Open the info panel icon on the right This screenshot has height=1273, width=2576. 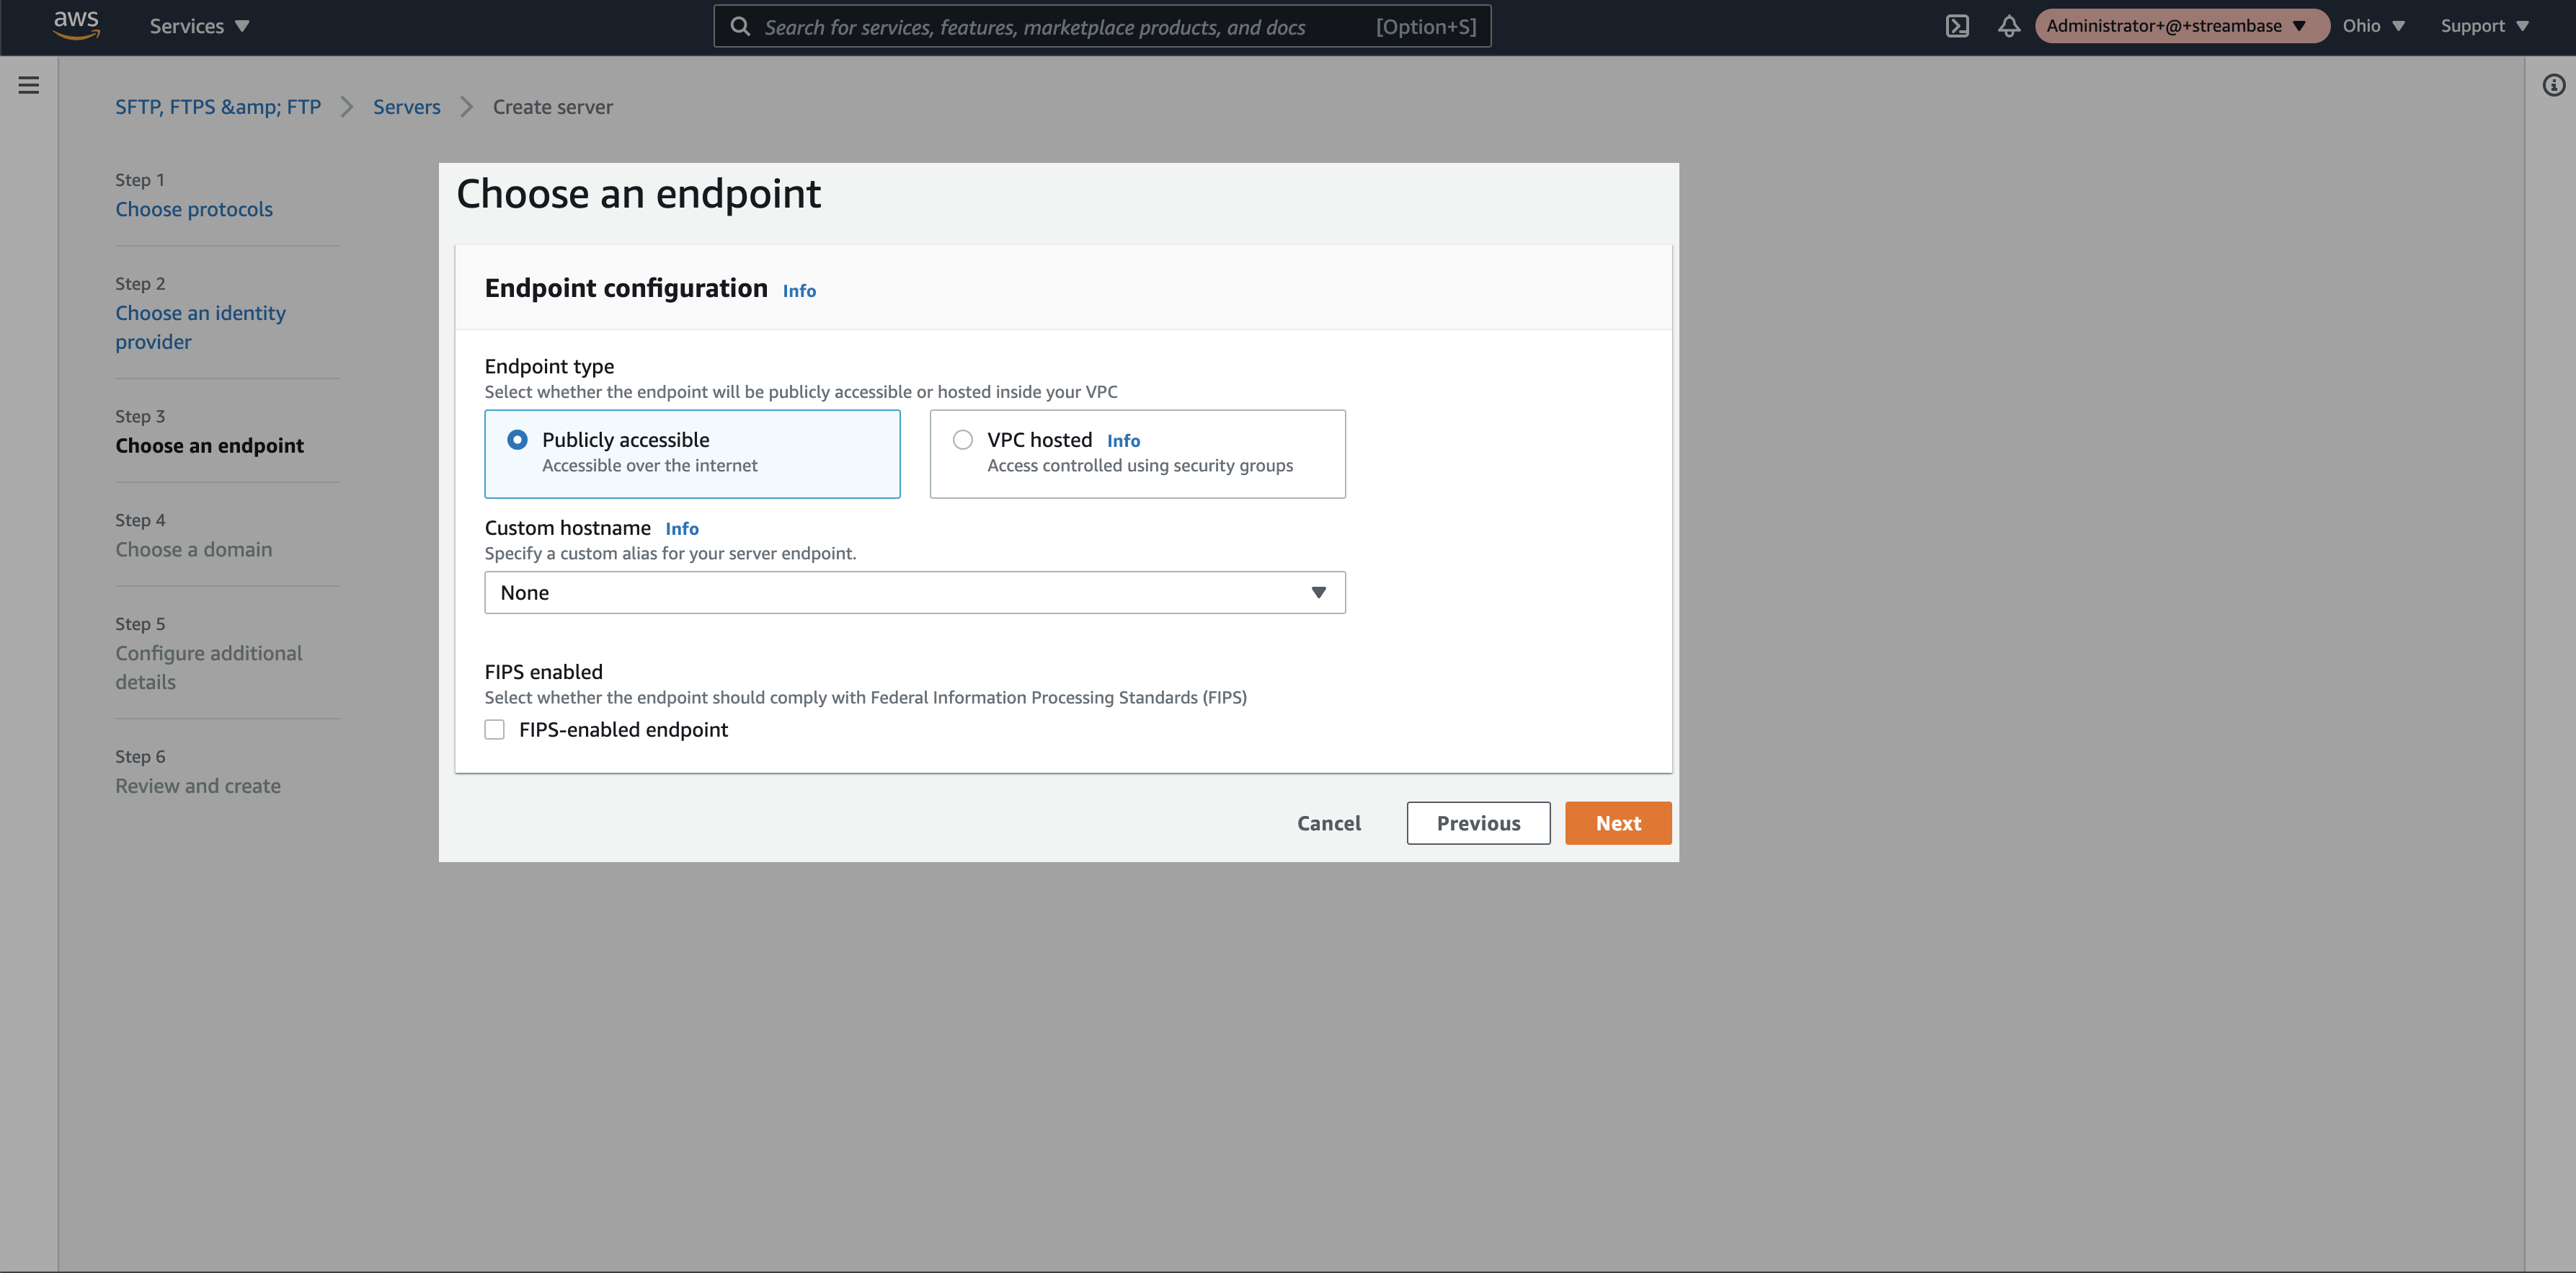point(2553,85)
